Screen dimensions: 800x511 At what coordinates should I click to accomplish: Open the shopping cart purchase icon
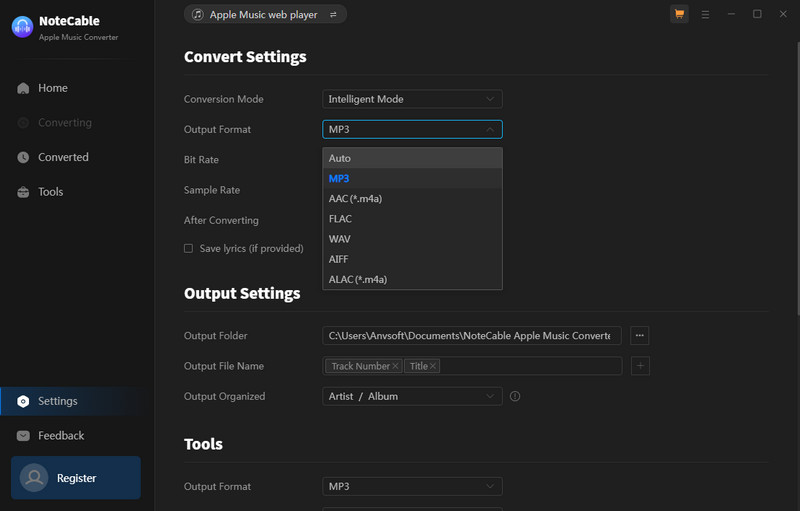click(679, 14)
